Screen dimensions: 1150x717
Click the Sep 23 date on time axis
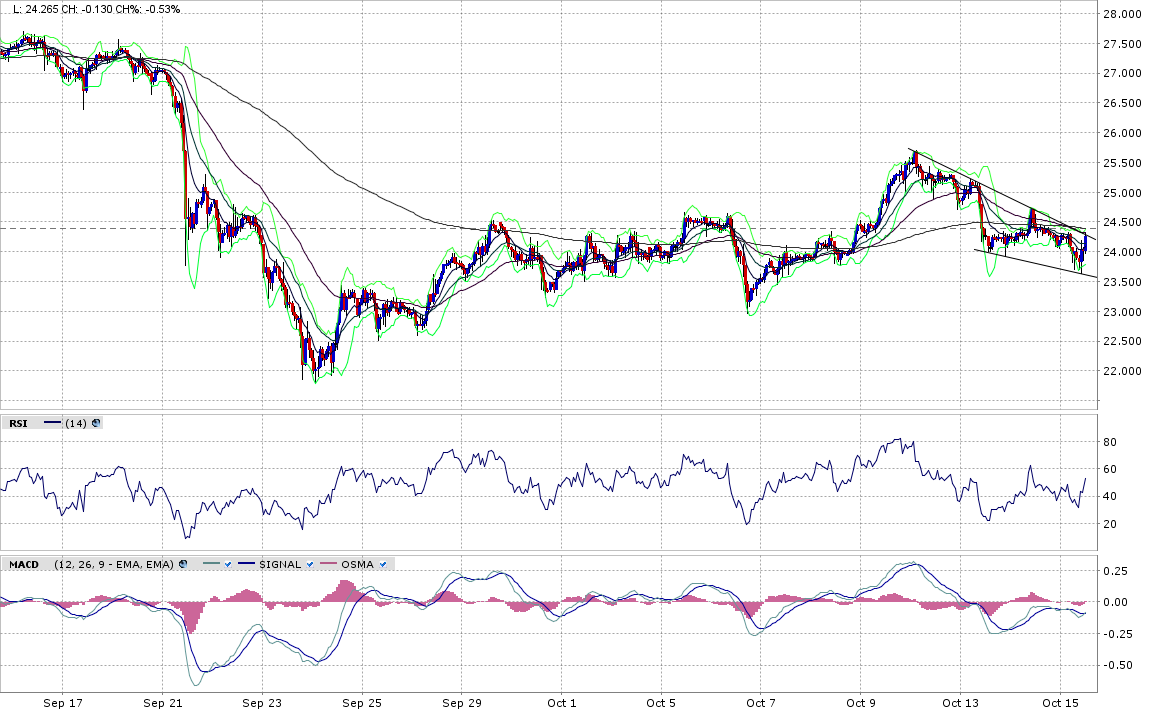pyautogui.click(x=261, y=704)
